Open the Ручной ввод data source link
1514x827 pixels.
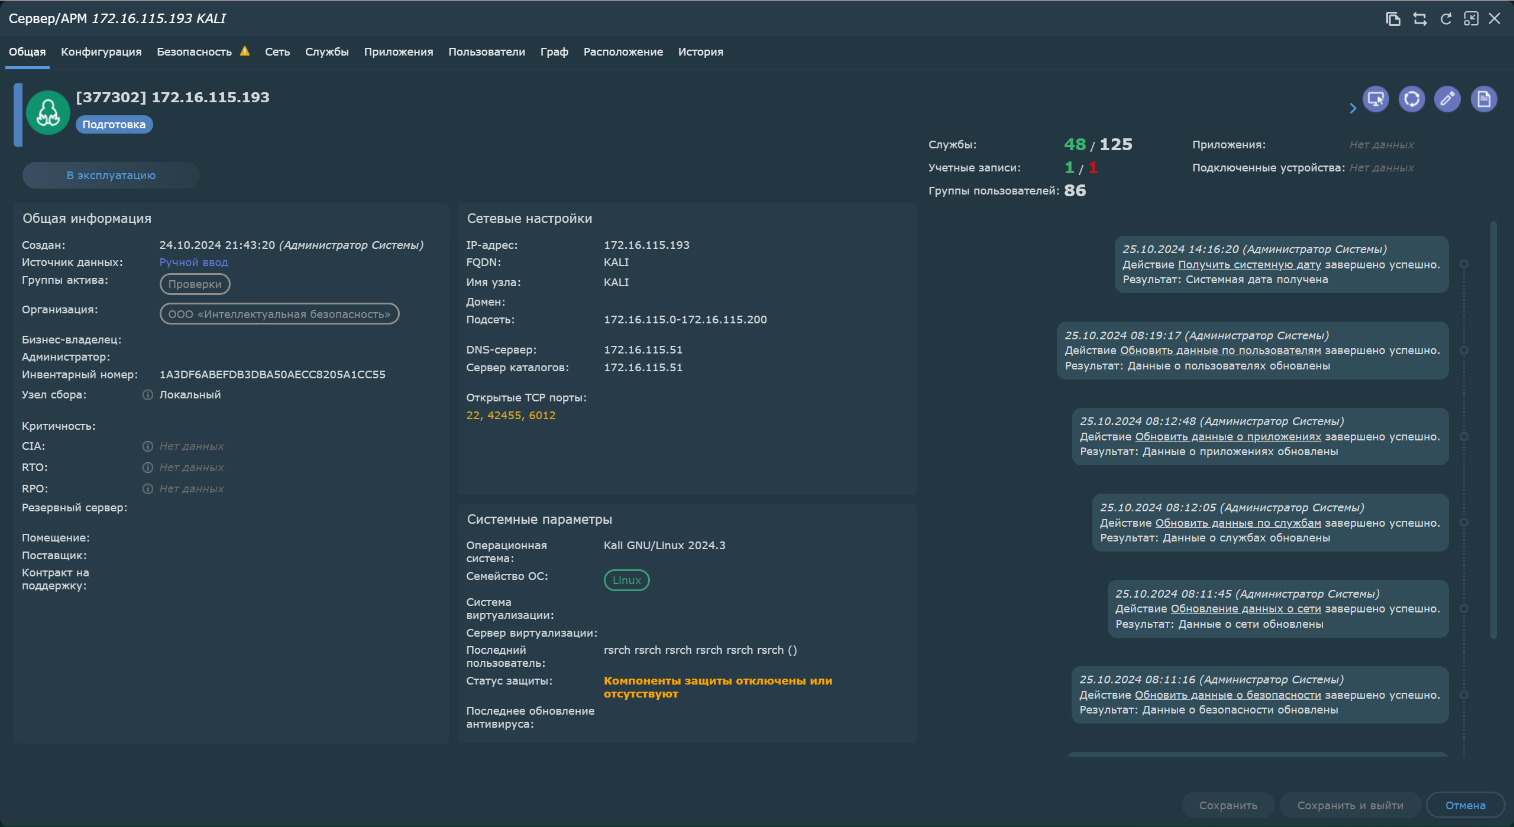194,263
